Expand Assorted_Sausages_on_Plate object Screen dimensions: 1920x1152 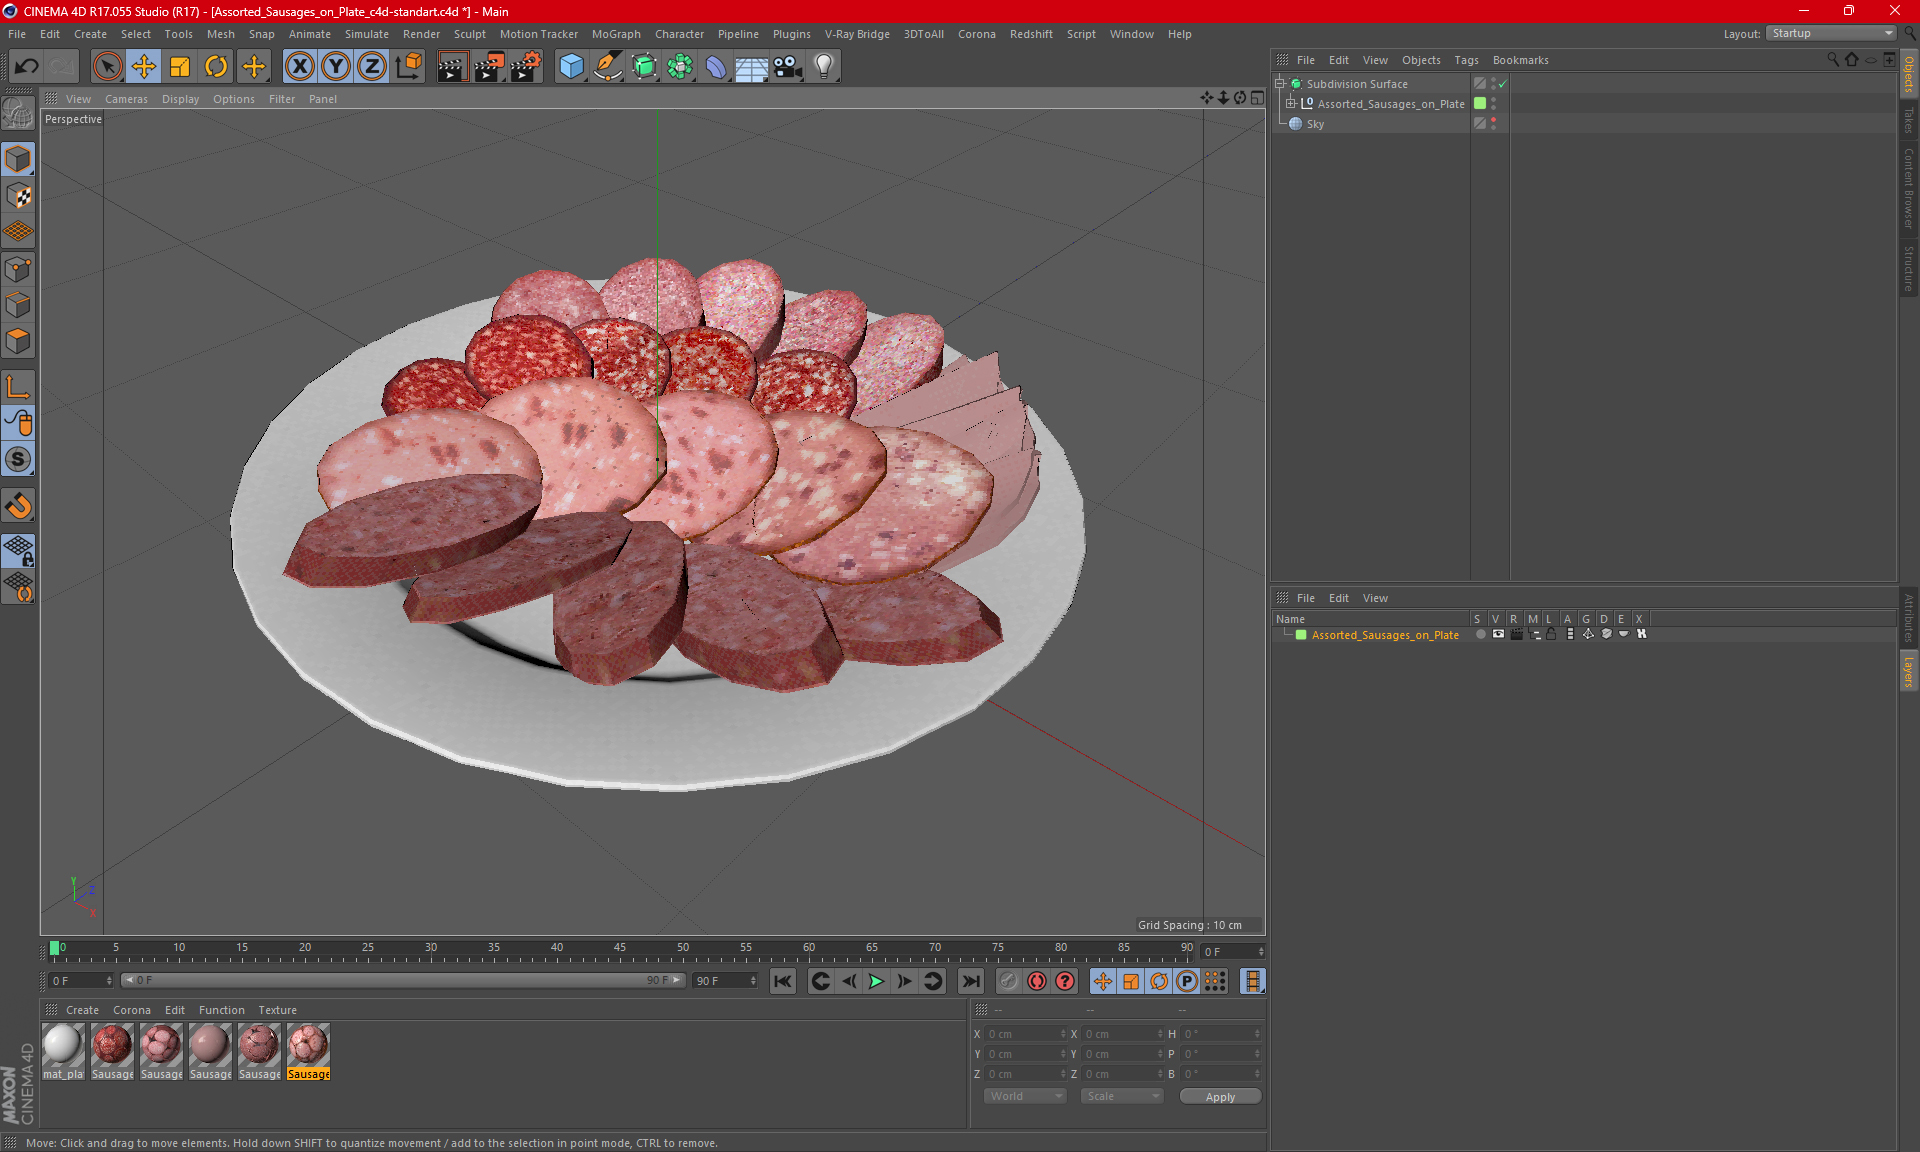[1291, 104]
